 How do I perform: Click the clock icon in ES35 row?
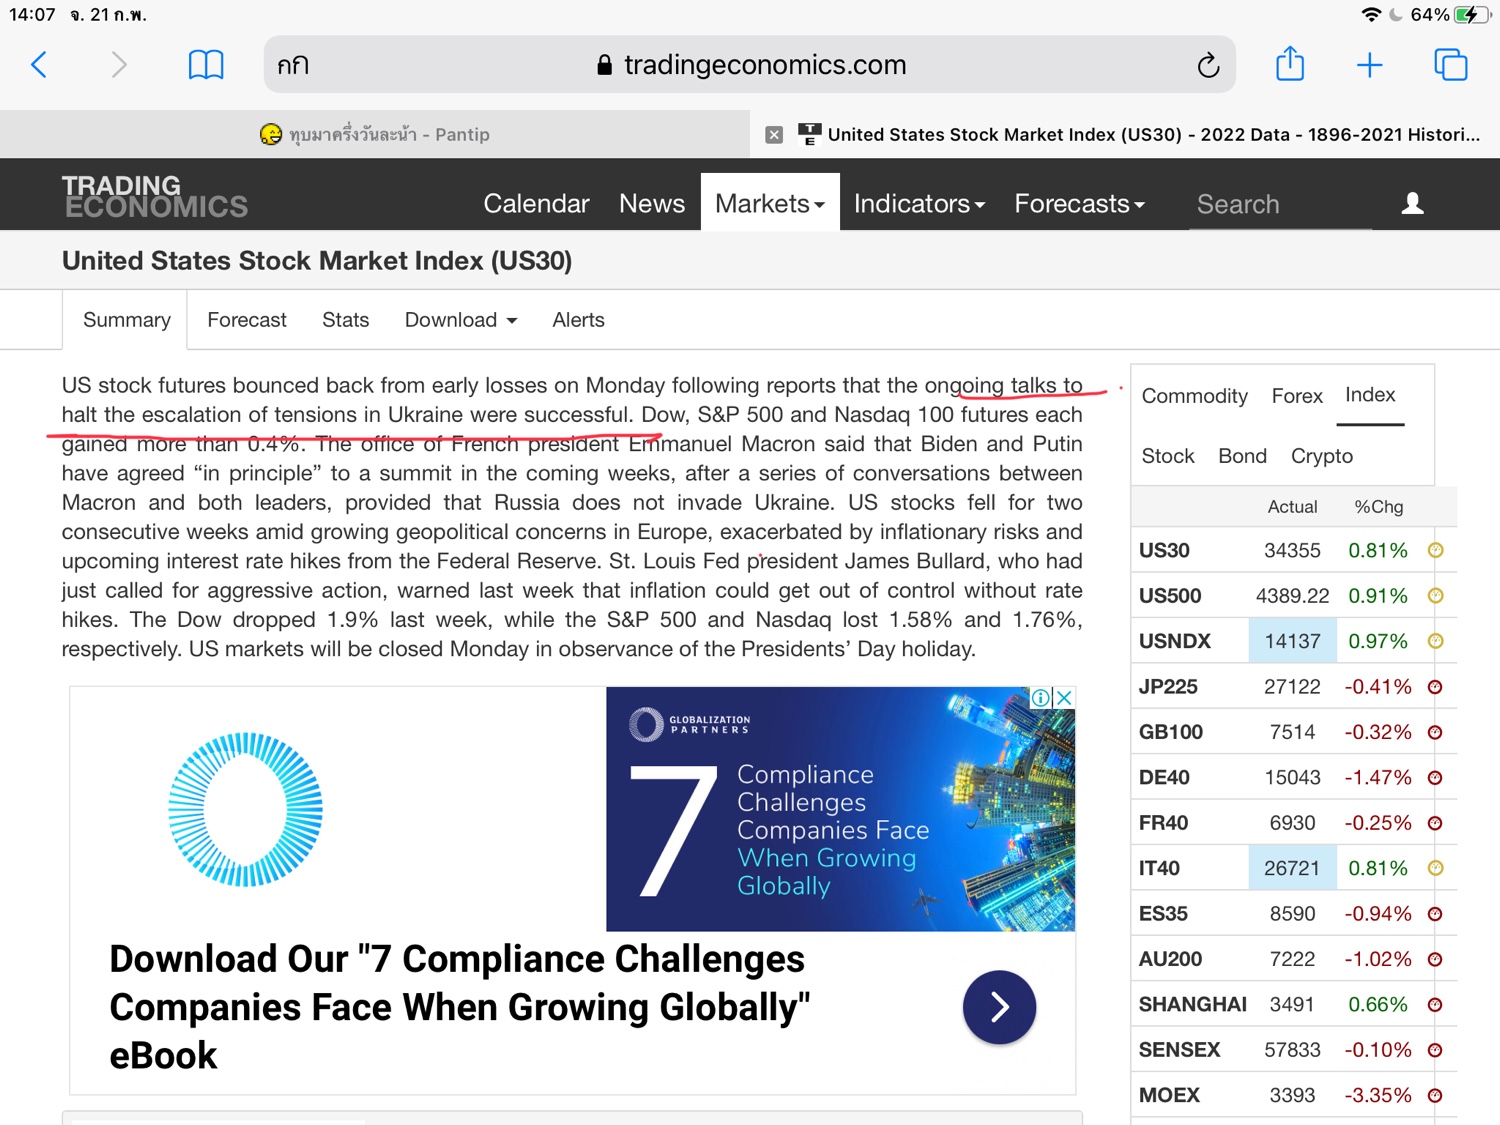click(x=1435, y=914)
